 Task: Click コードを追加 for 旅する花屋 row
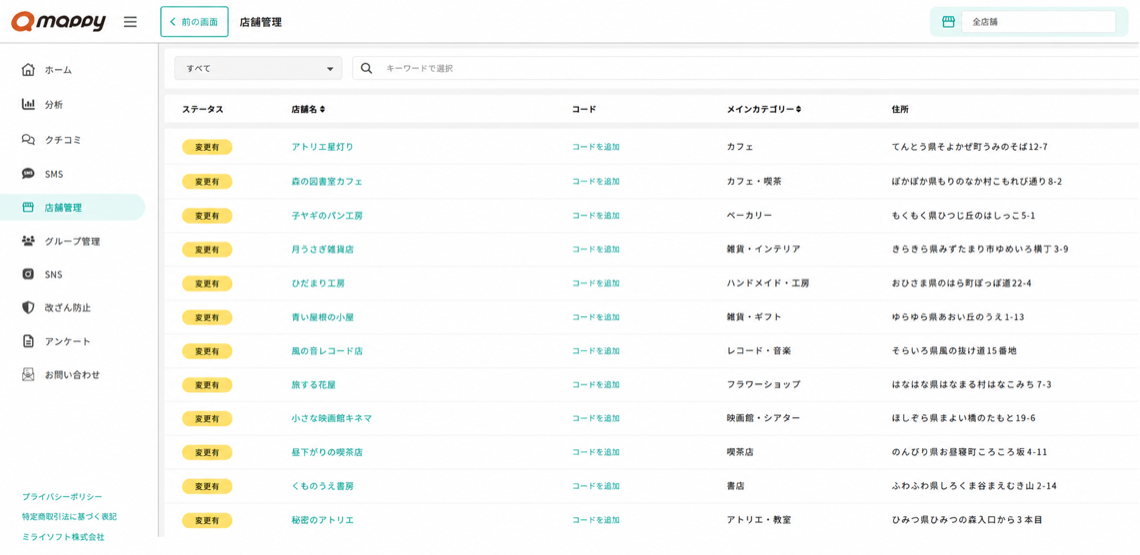pos(595,384)
